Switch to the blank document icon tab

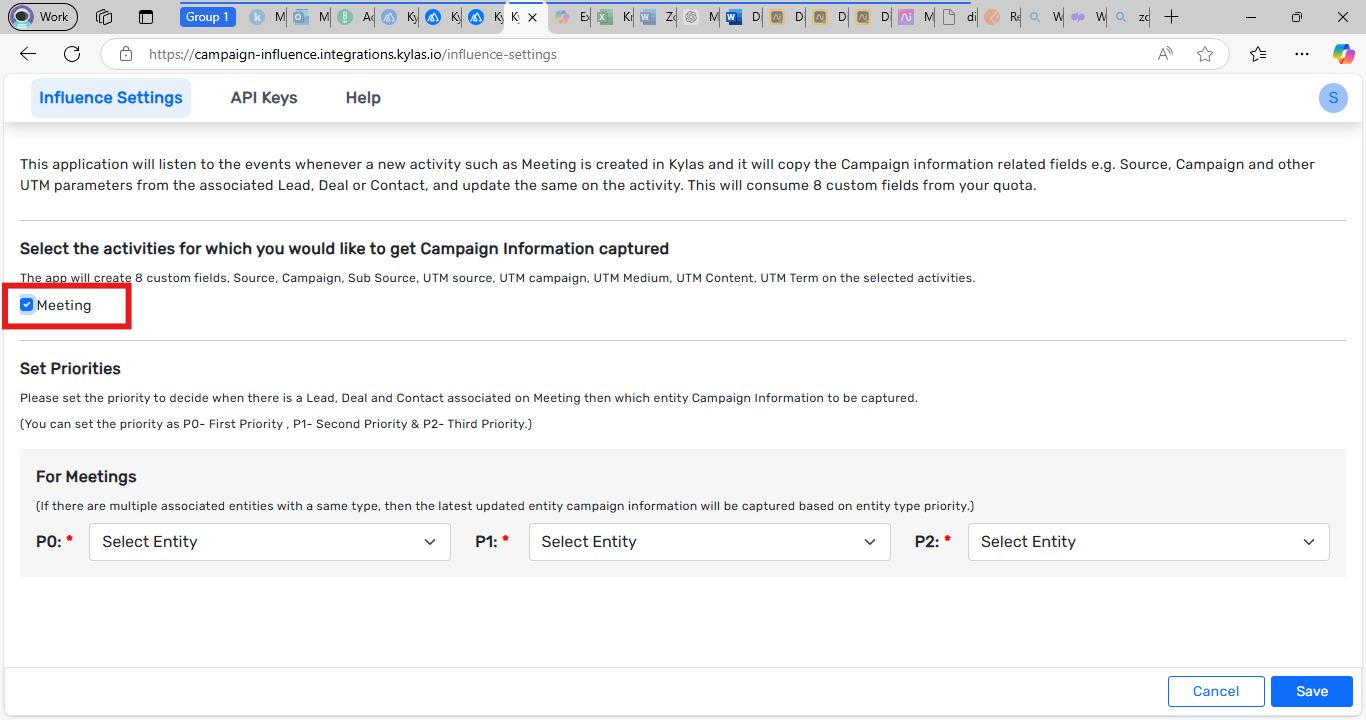pos(959,17)
